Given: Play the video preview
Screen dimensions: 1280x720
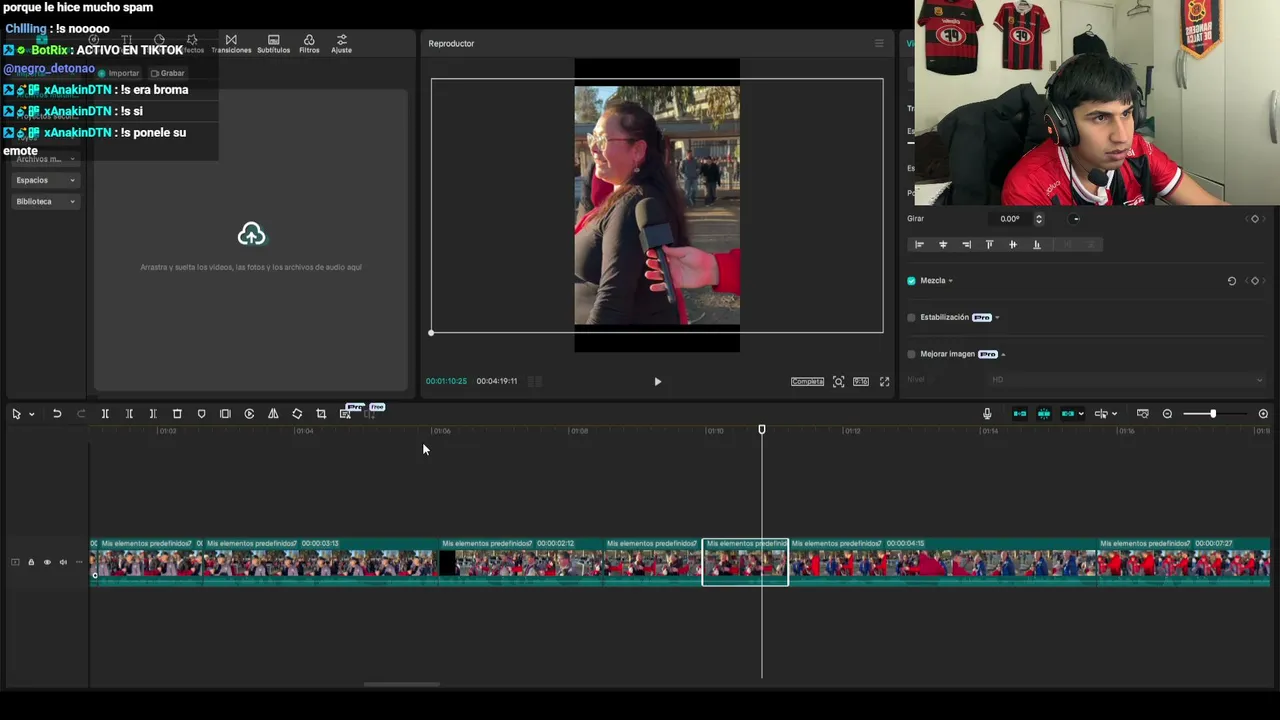Looking at the screenshot, I should click(x=657, y=382).
